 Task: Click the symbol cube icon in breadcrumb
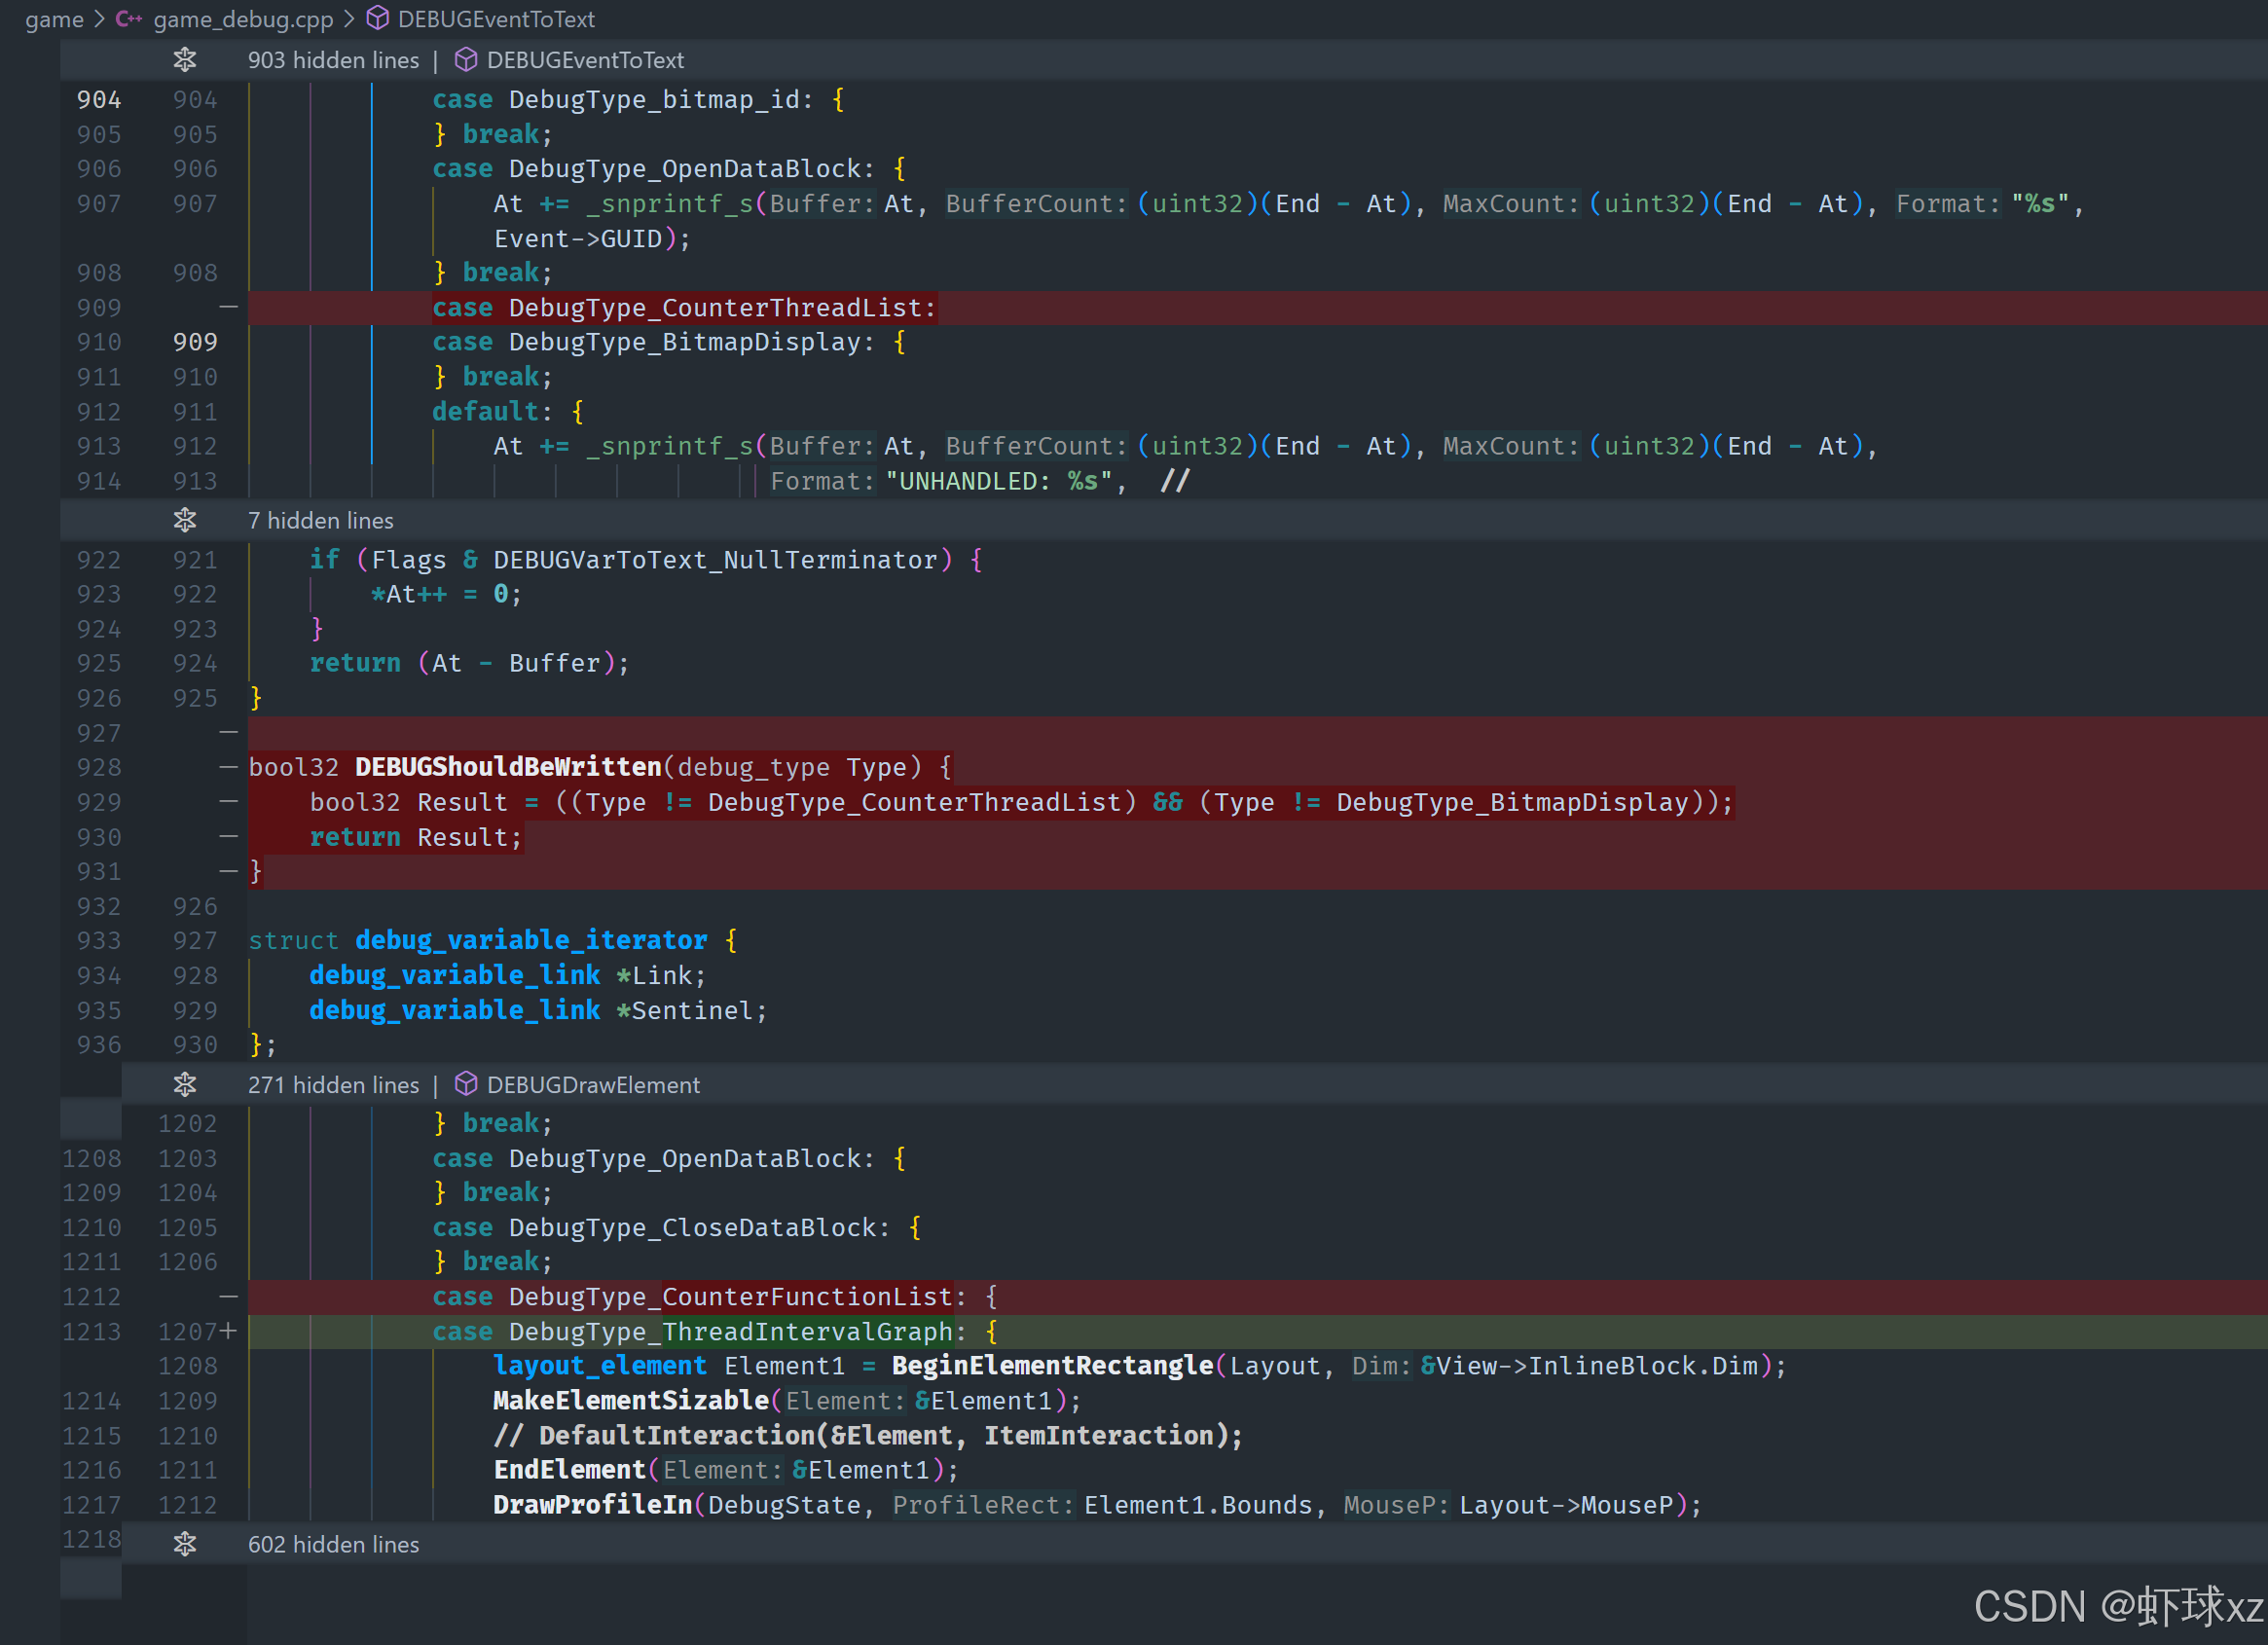click(x=378, y=19)
